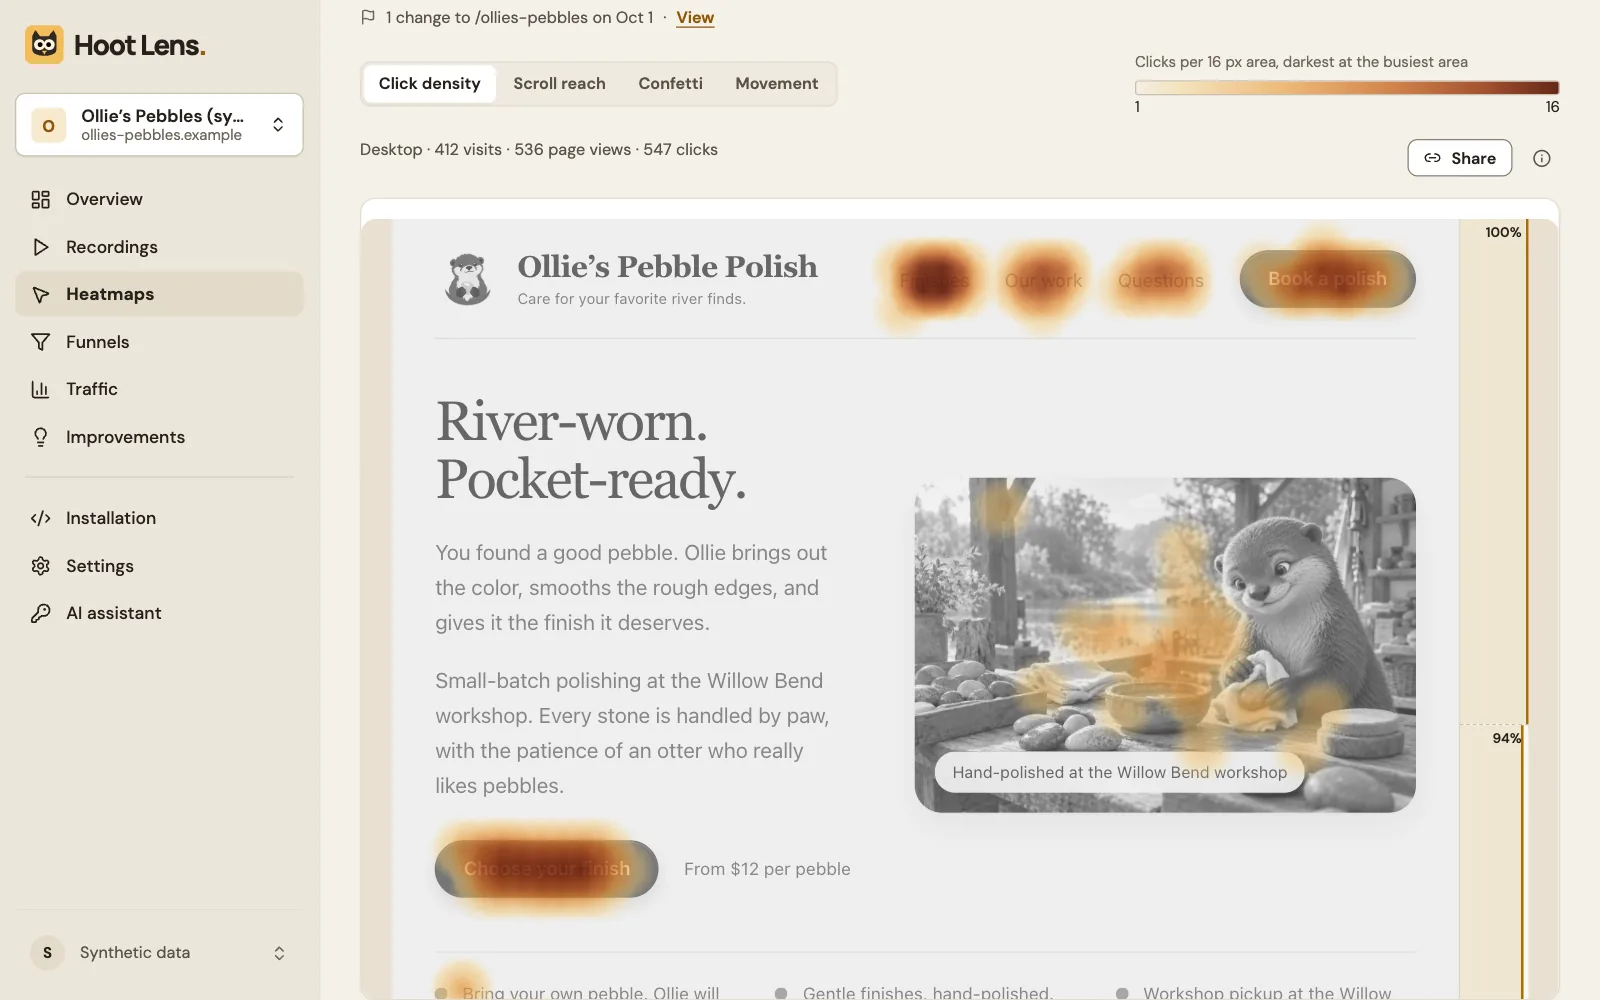This screenshot has width=1600, height=1000.
Task: Click the River-worn. Pocket-ready. headline
Action: [x=591, y=450]
